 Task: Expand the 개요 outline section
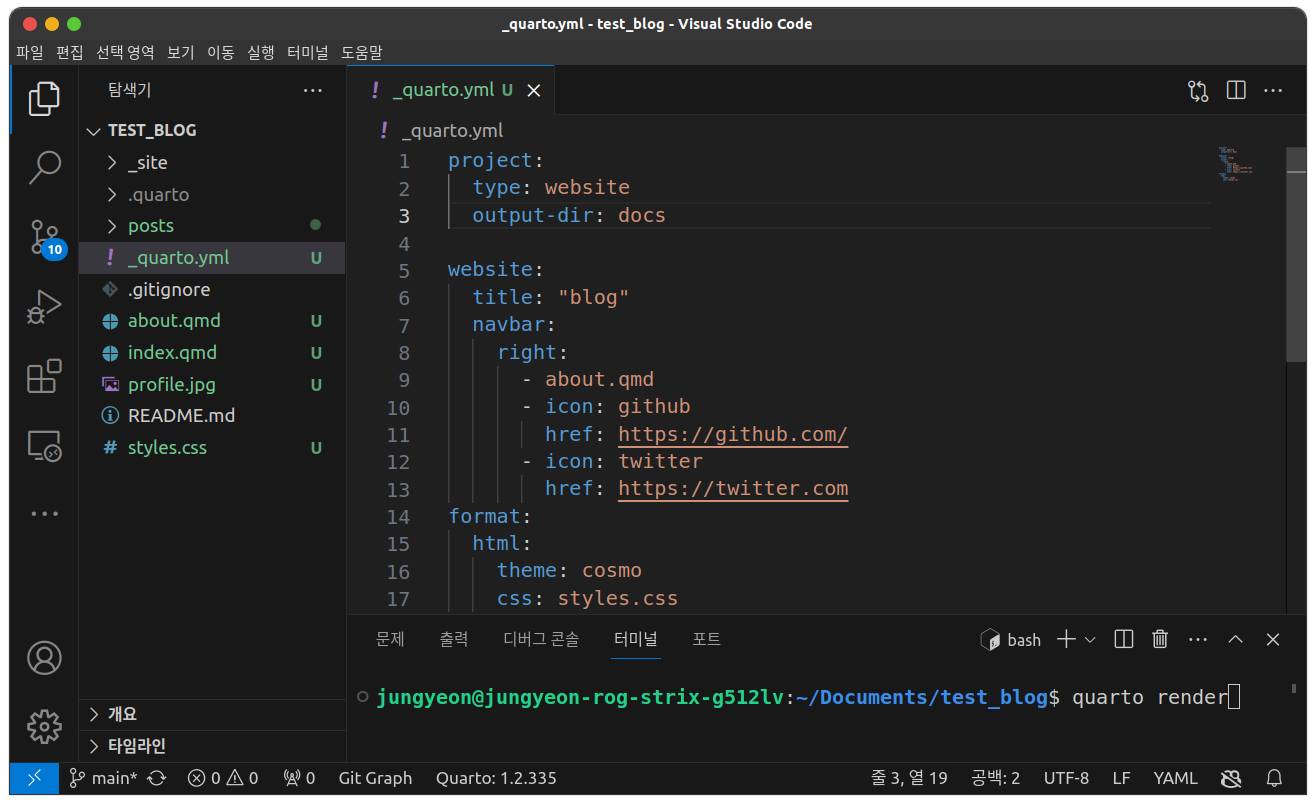coord(212,714)
